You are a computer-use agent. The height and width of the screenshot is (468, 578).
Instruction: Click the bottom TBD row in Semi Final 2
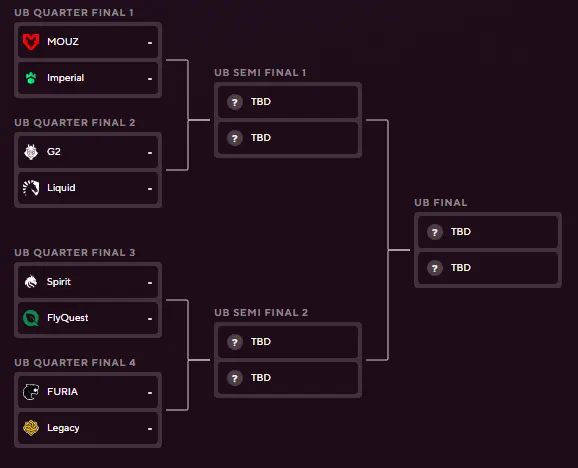[288, 378]
